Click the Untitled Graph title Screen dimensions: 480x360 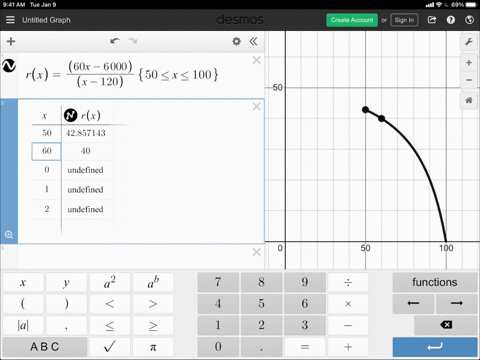46,20
